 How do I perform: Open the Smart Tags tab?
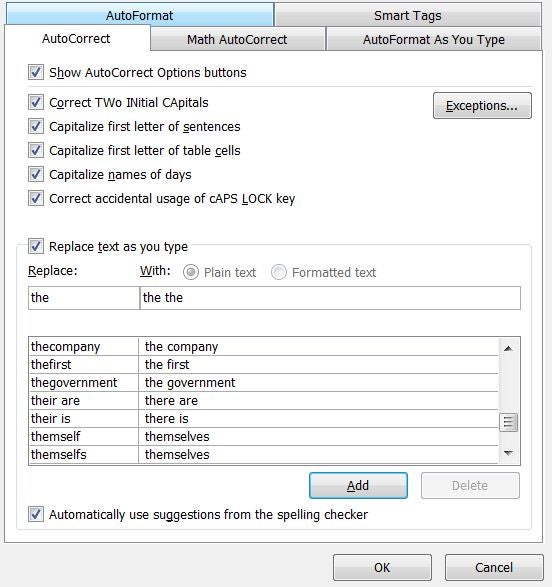408,15
